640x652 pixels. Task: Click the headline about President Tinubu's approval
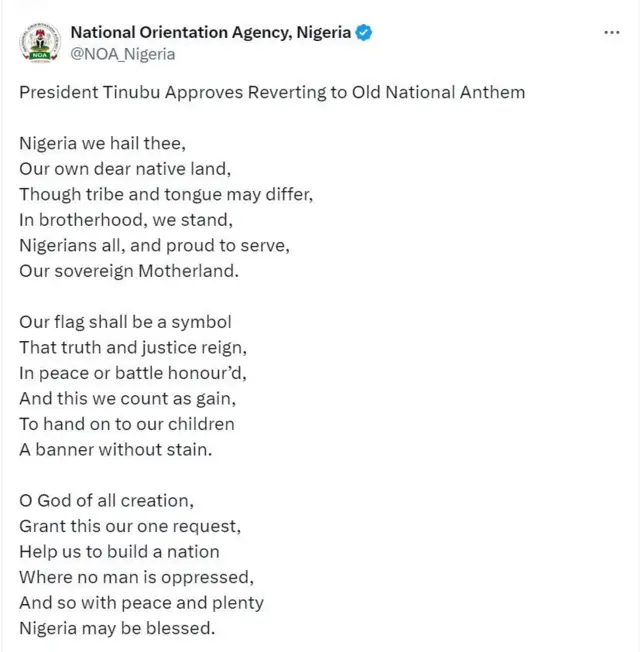[272, 93]
